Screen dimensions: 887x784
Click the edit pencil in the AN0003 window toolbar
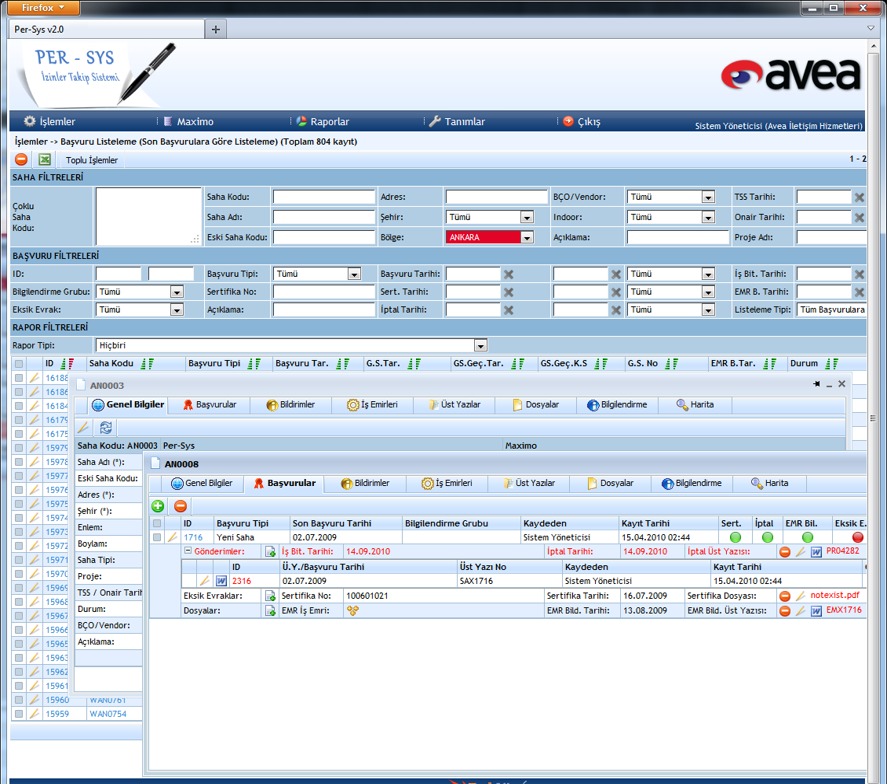click(83, 427)
